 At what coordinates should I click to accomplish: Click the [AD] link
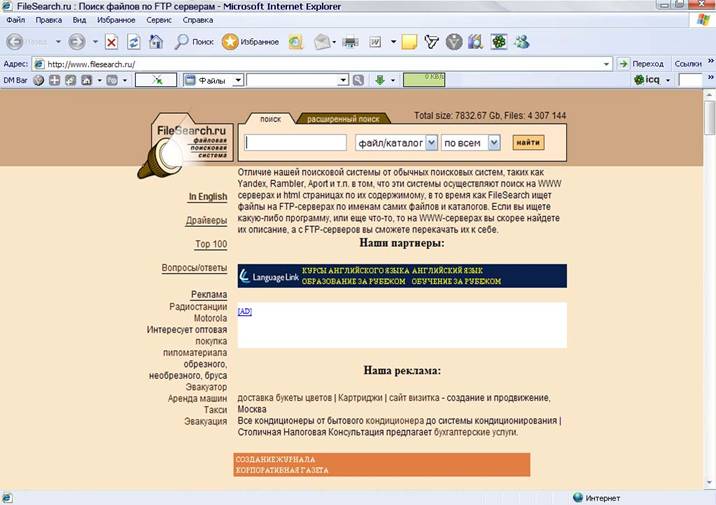coord(245,311)
